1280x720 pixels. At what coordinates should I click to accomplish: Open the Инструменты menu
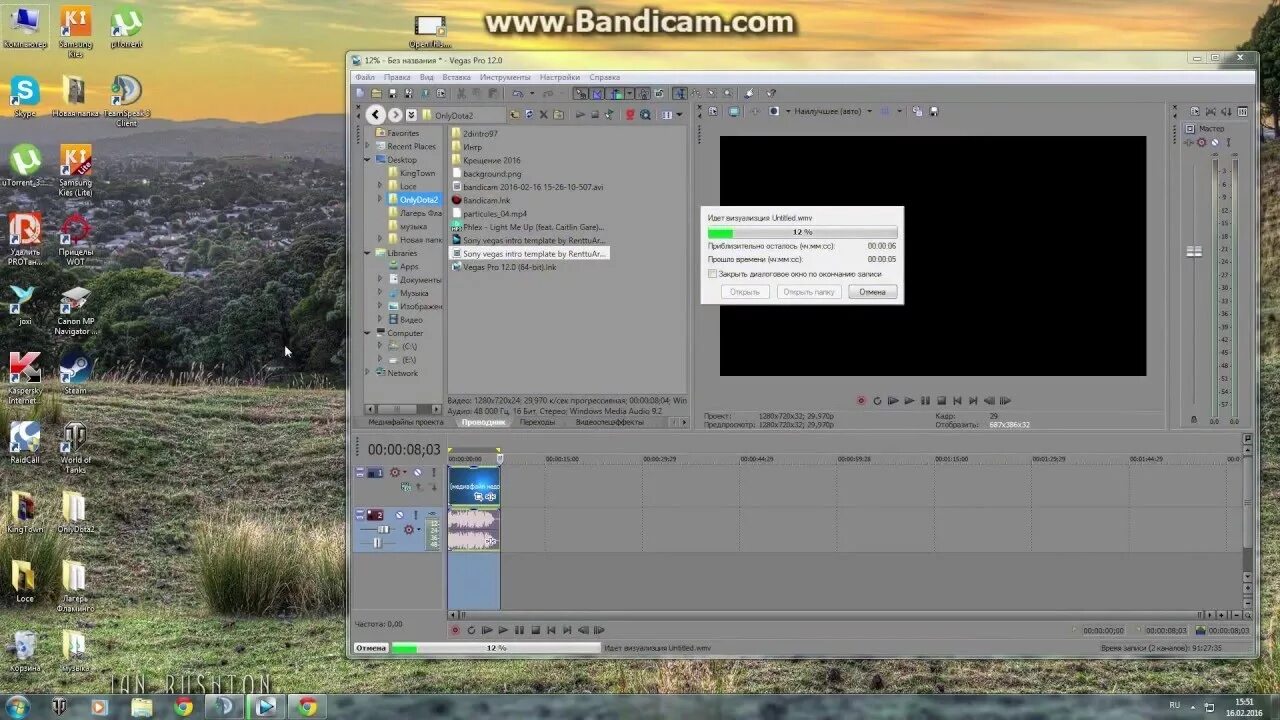(505, 77)
